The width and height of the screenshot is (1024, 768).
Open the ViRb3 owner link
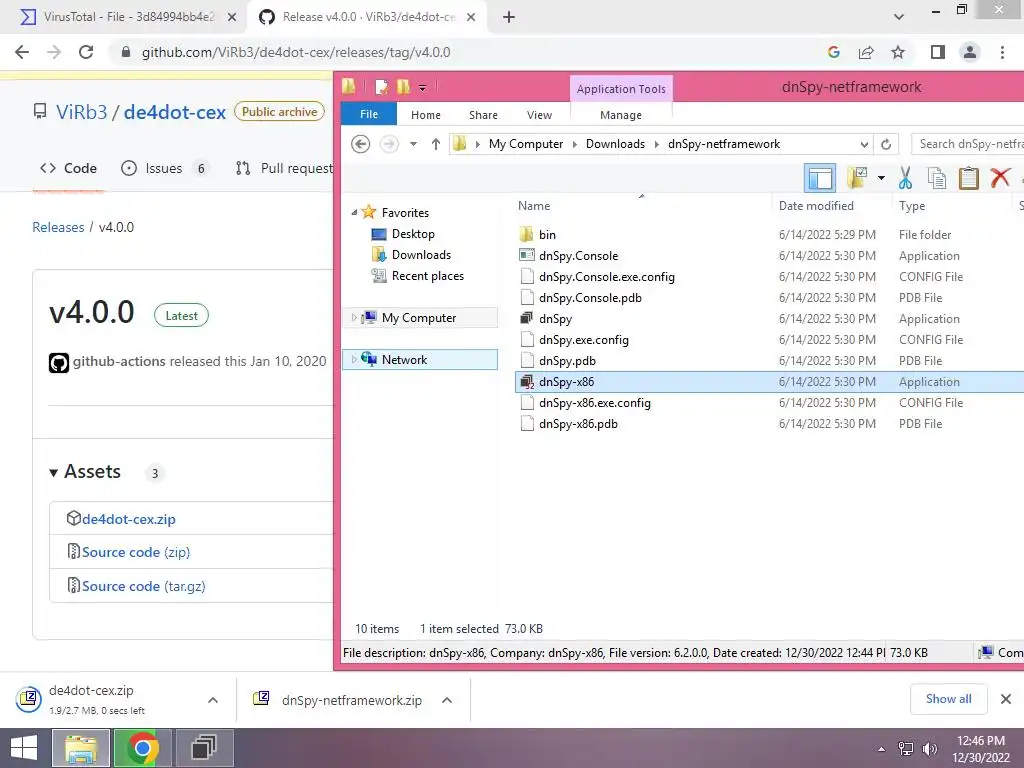pos(81,112)
